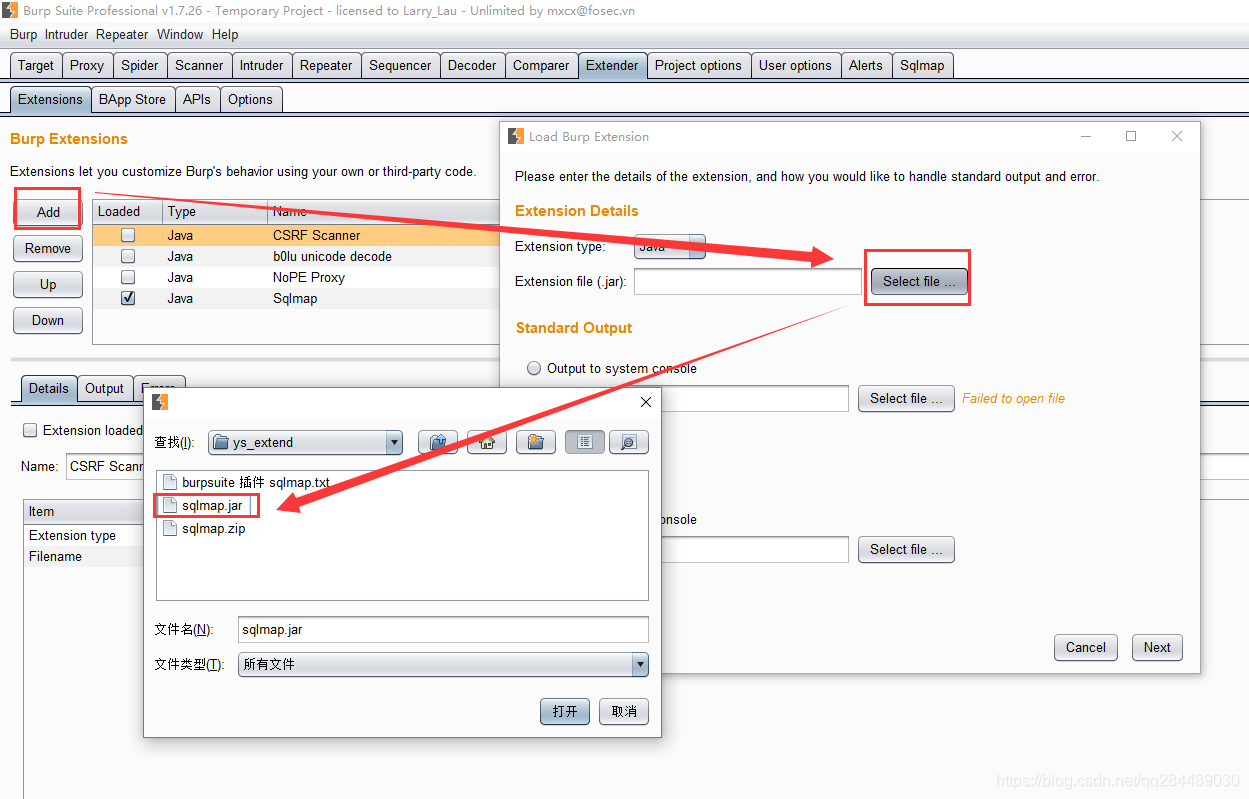The width and height of the screenshot is (1249, 799).
Task: Click the Extension file (.jar) path field
Action: [x=748, y=282]
